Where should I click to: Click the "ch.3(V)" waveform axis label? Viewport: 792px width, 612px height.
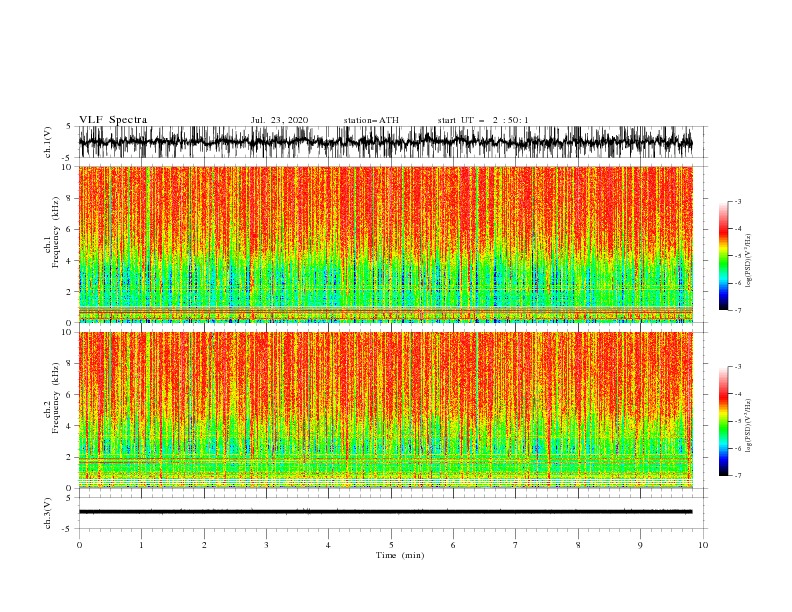[x=47, y=513]
